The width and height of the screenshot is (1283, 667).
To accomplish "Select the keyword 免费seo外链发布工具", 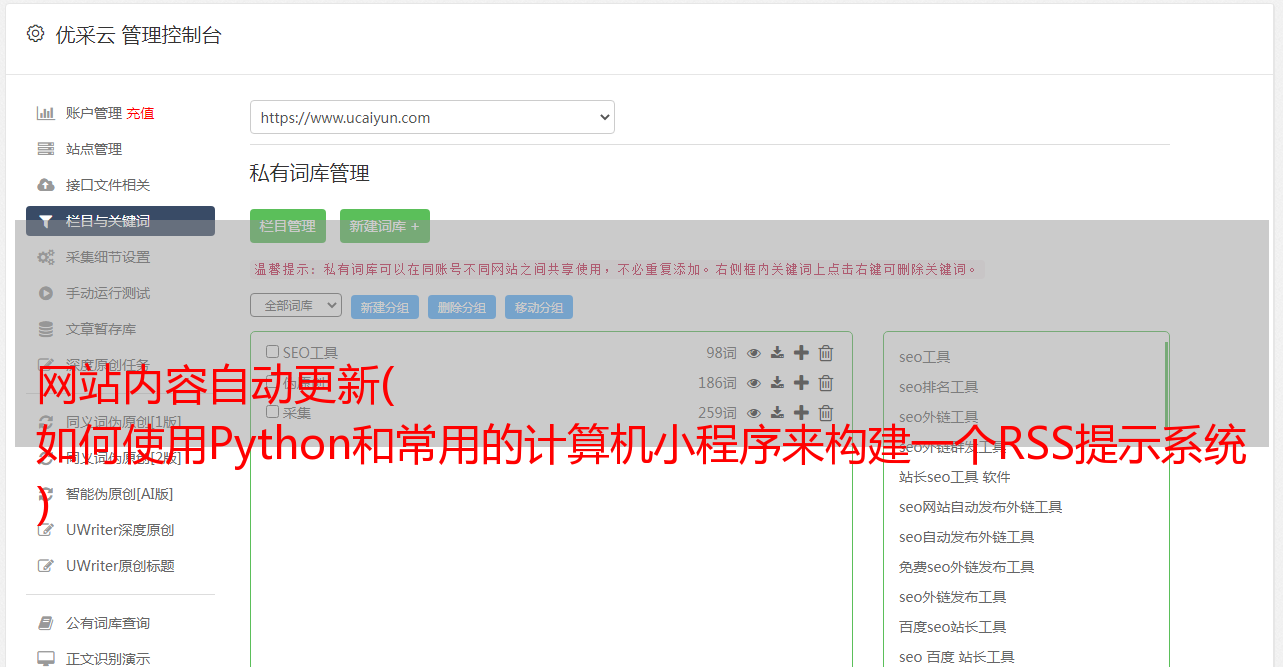I will pos(967,567).
